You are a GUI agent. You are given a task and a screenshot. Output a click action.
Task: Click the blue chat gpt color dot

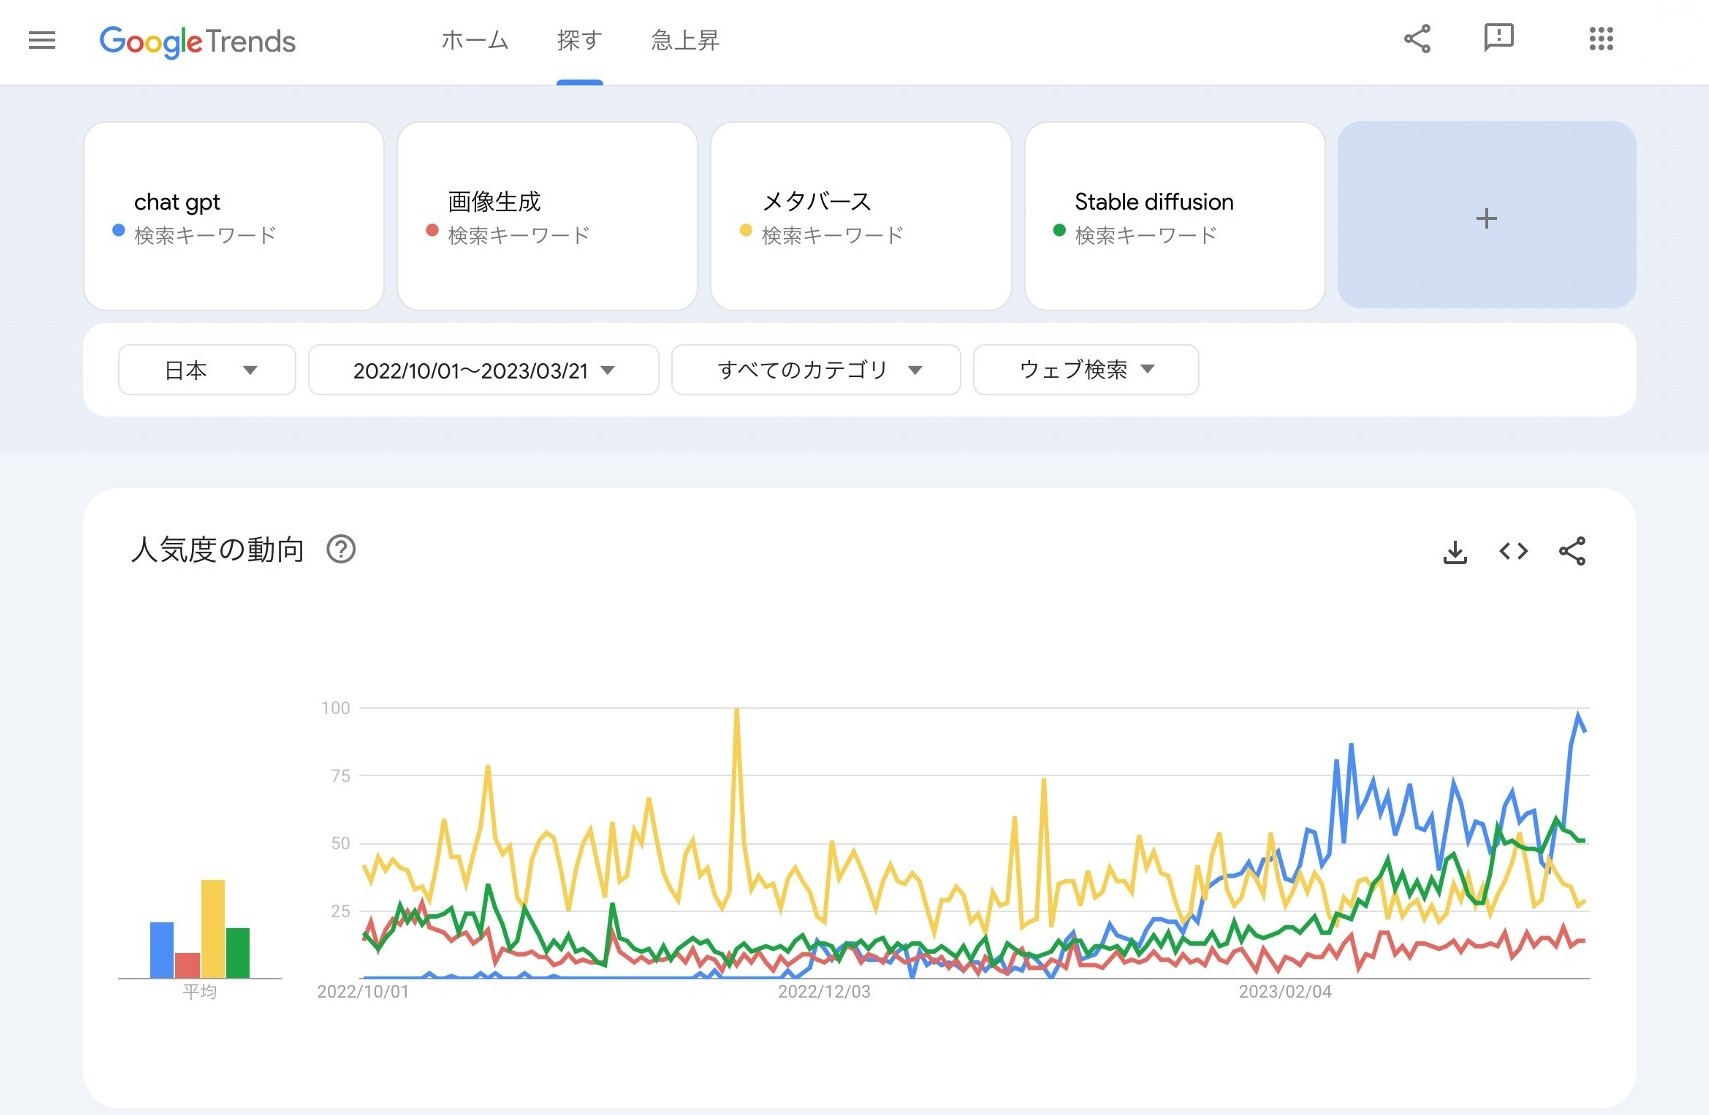pyautogui.click(x=118, y=231)
